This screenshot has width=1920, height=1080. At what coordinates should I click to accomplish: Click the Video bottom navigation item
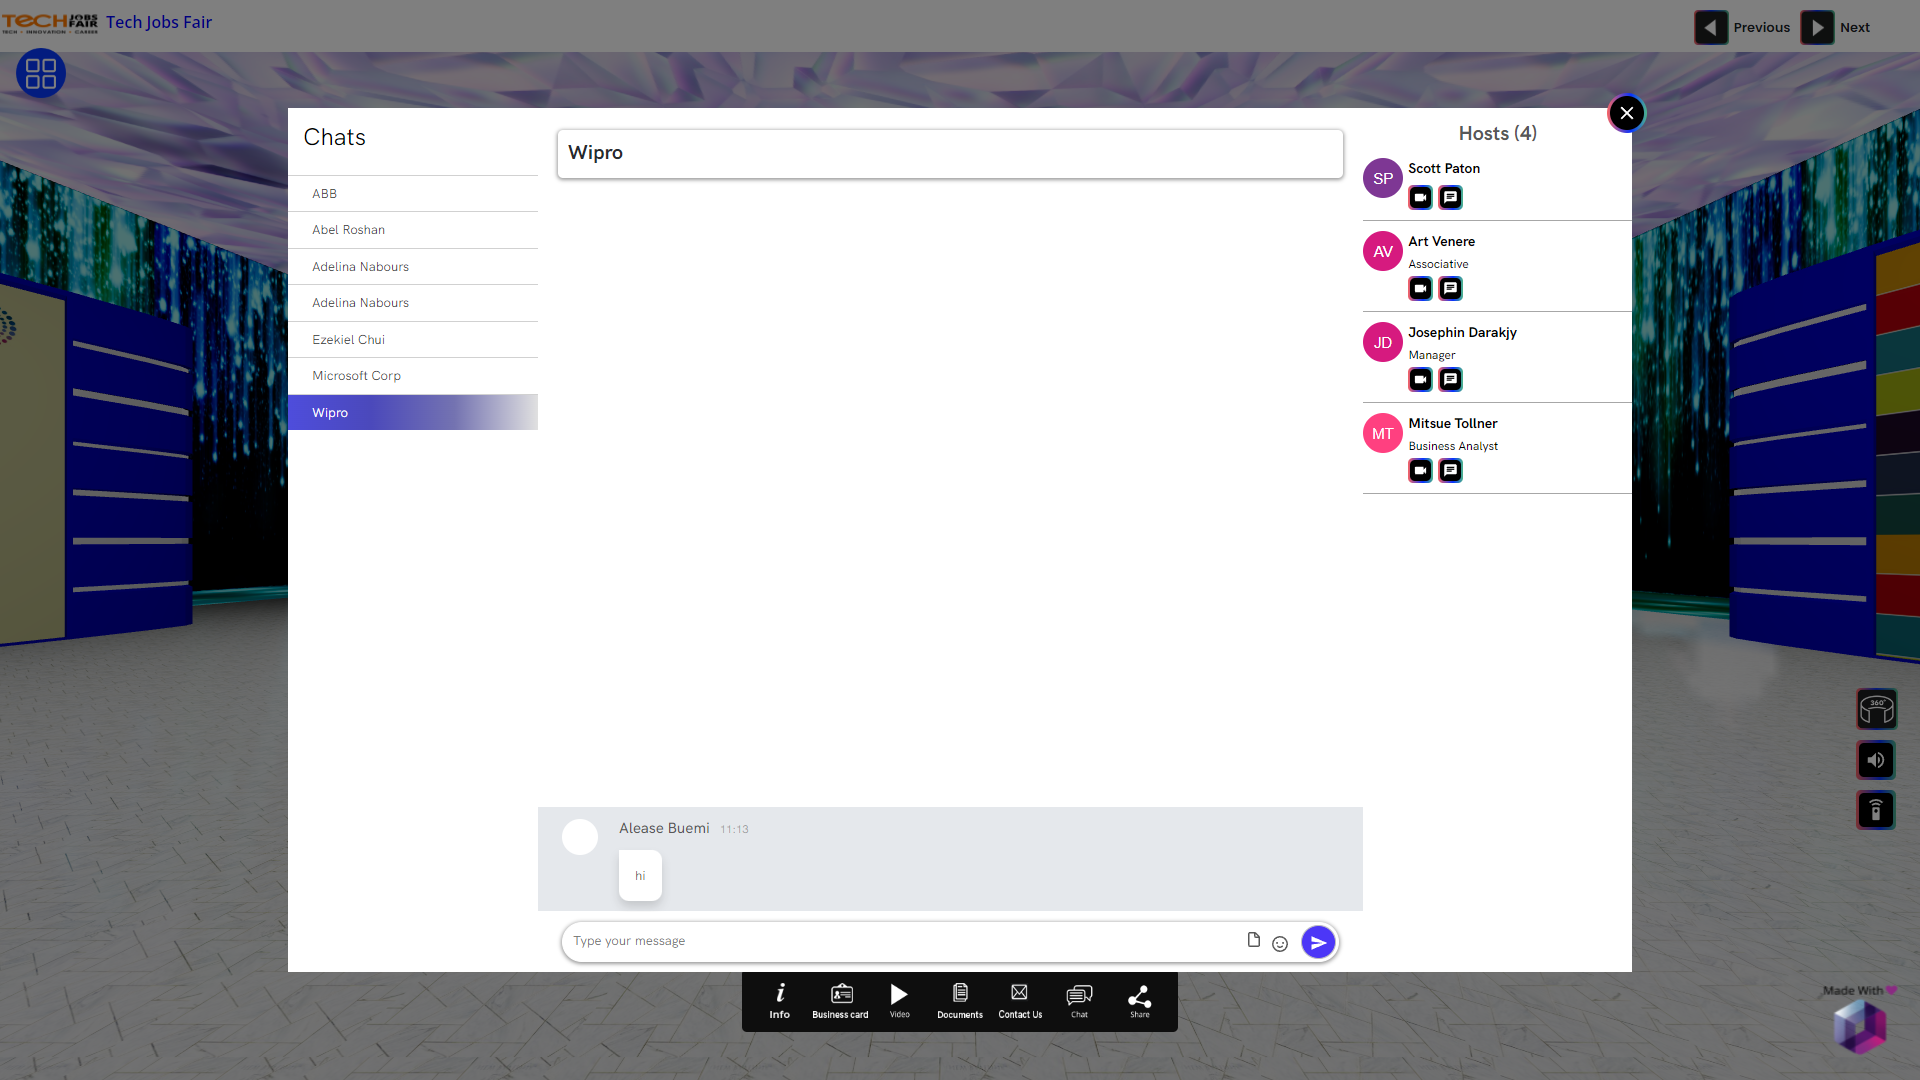[x=901, y=1002]
